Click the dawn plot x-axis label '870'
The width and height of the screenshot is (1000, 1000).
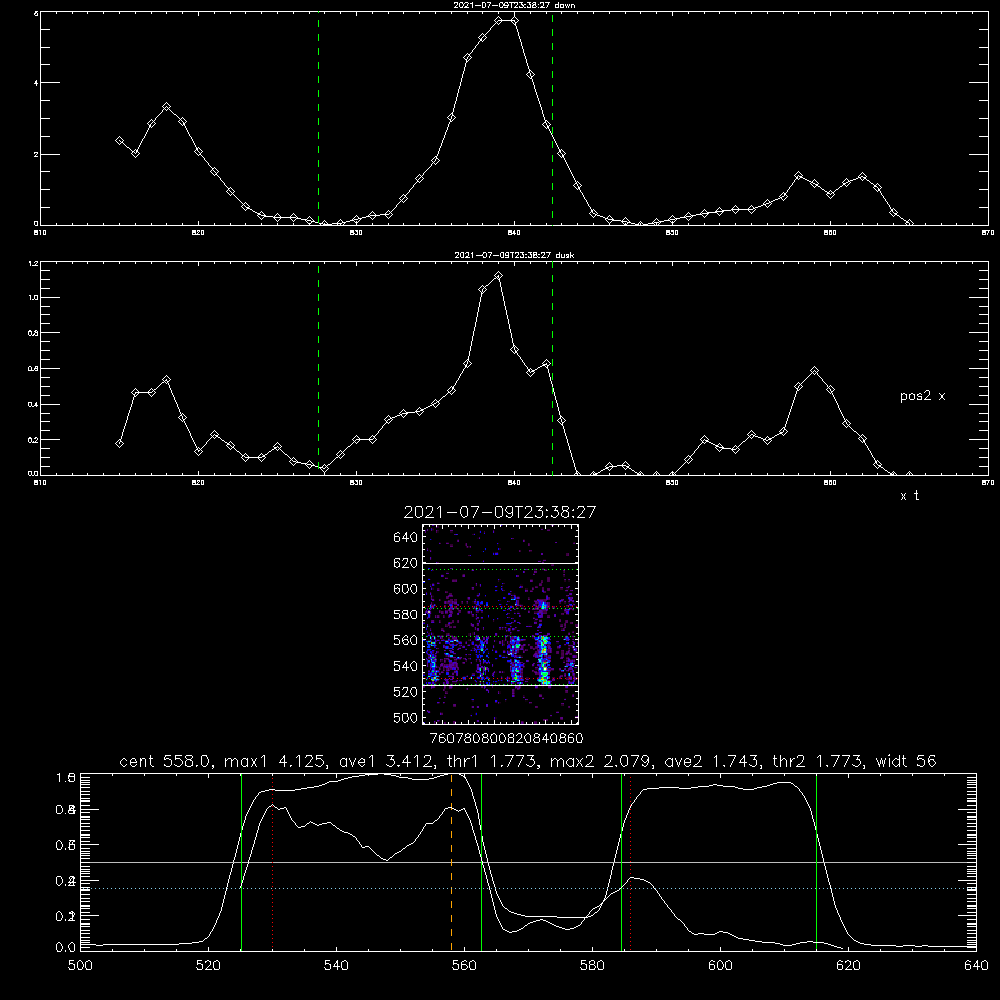coord(988,233)
